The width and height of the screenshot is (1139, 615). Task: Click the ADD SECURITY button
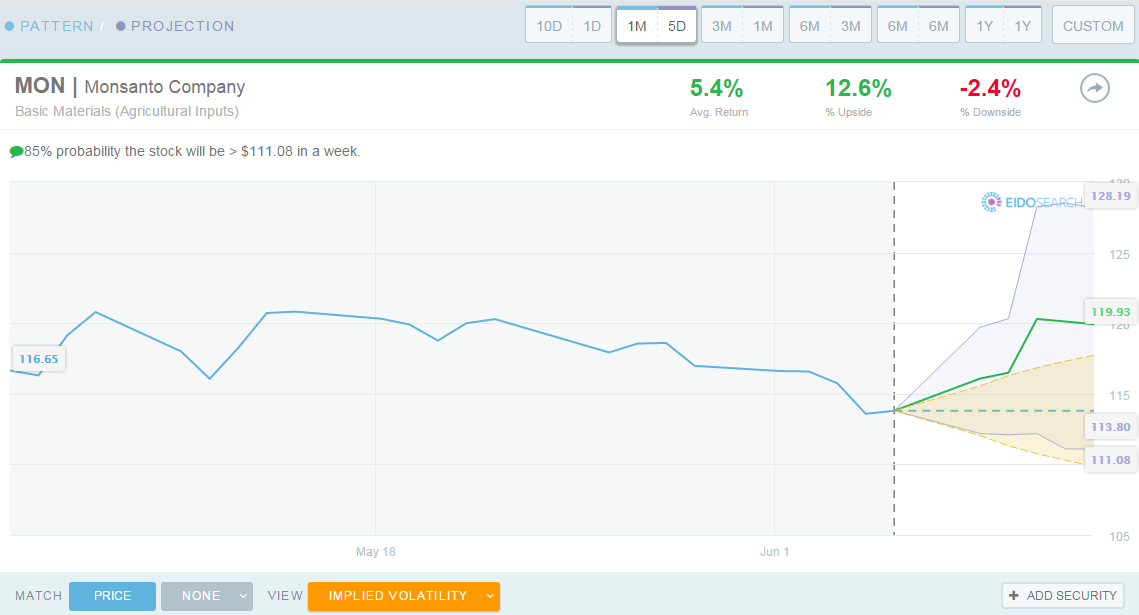(1063, 595)
